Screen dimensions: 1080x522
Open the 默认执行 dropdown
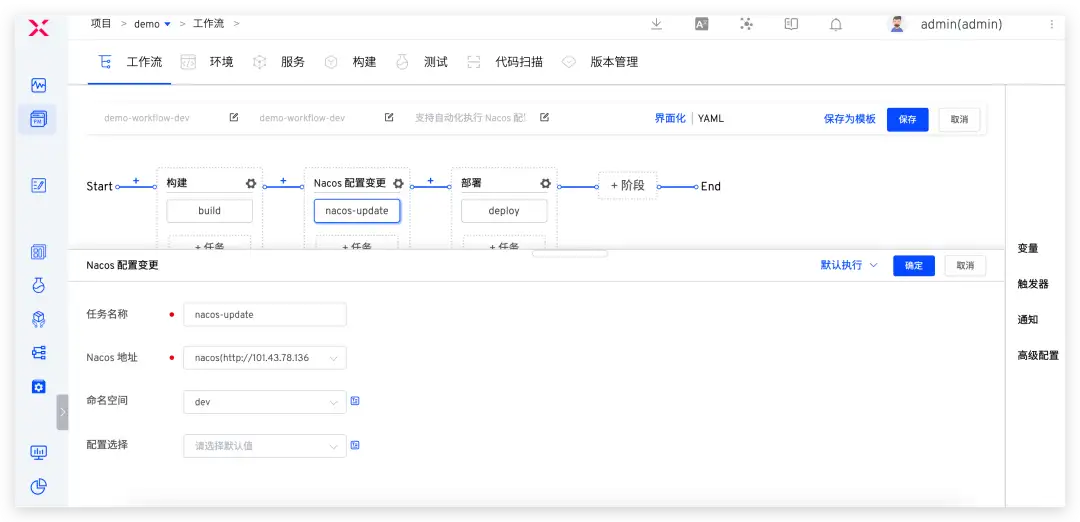pyautogui.click(x=849, y=265)
